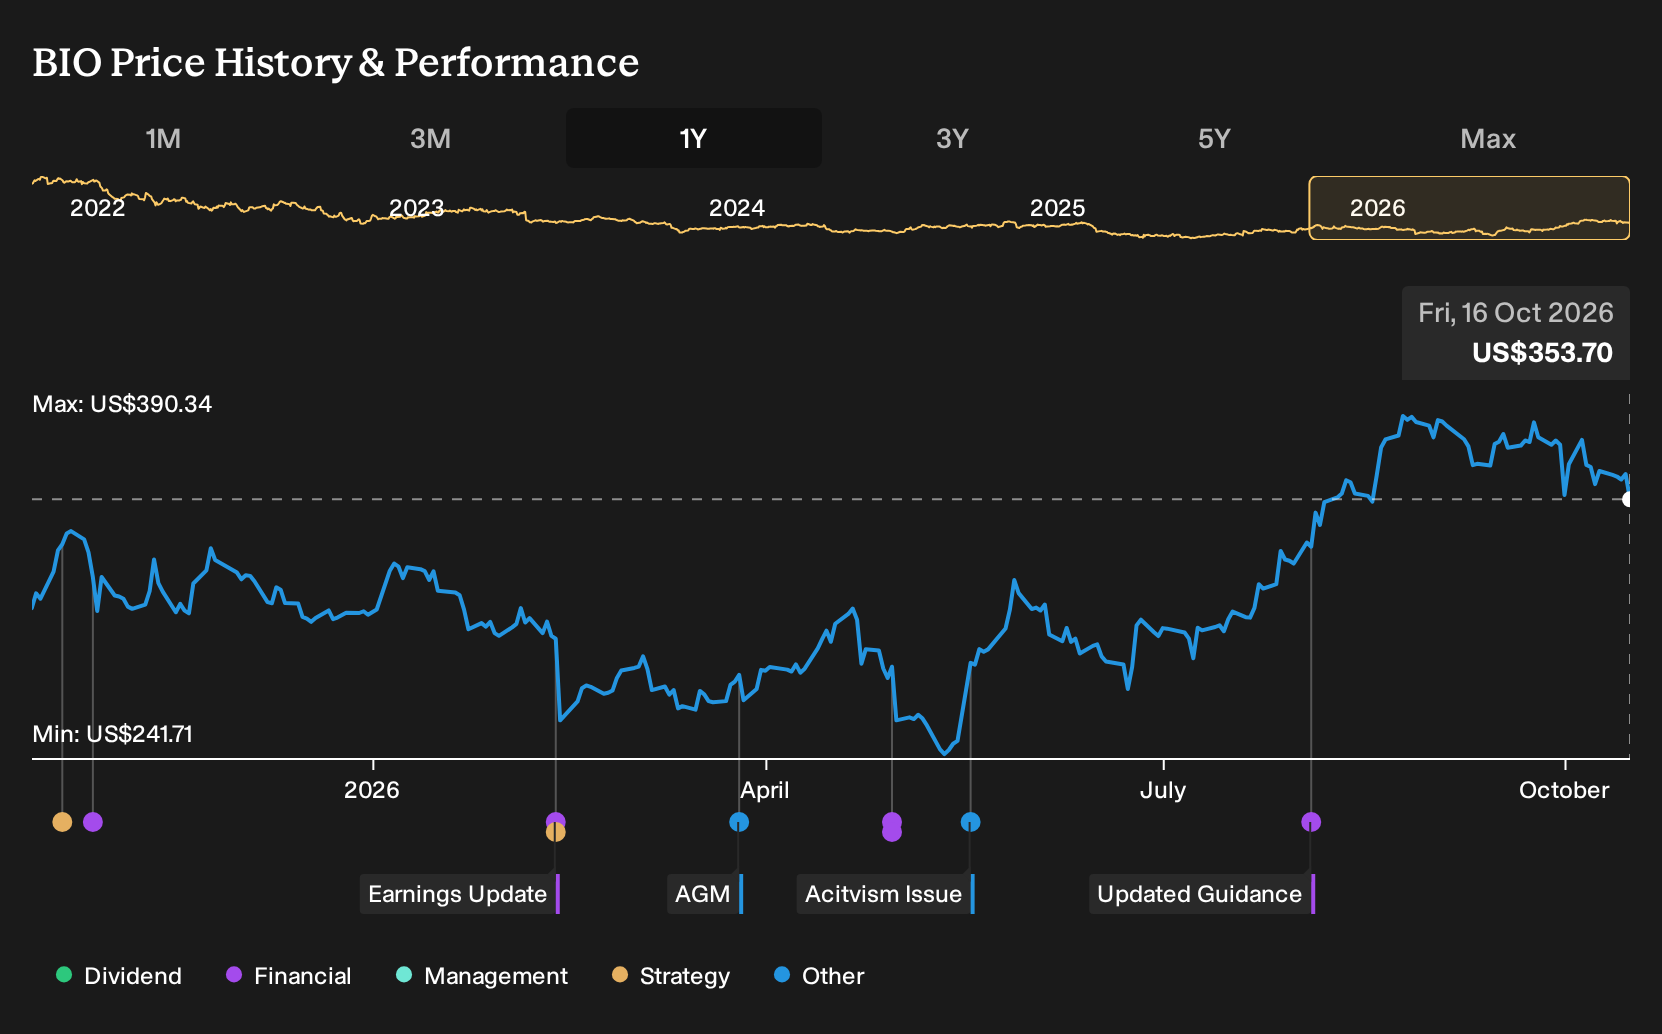This screenshot has height=1034, width=1662.
Task: Toggle the Financial legend filter
Action: pos(289,976)
